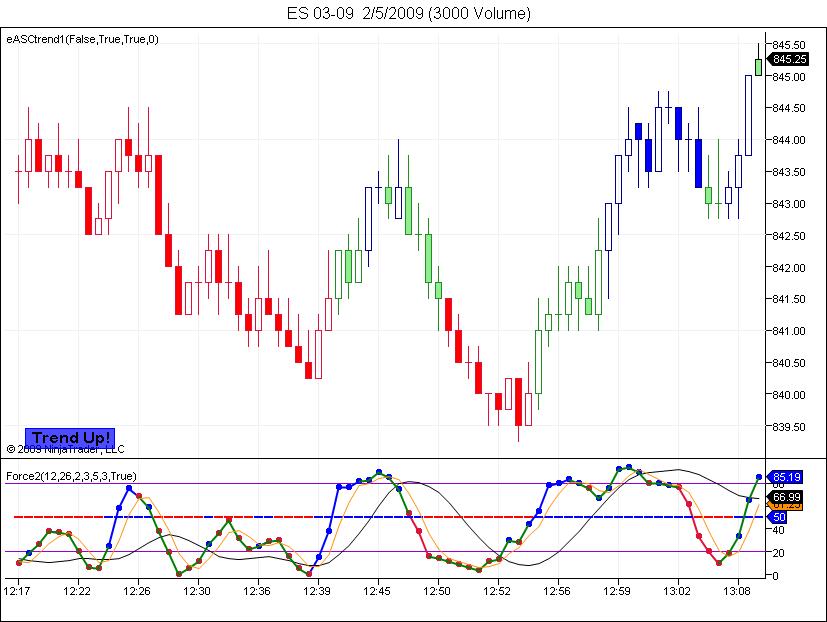Click the 12:22 time axis label
This screenshot has height=622, width=827.
pyautogui.click(x=77, y=591)
